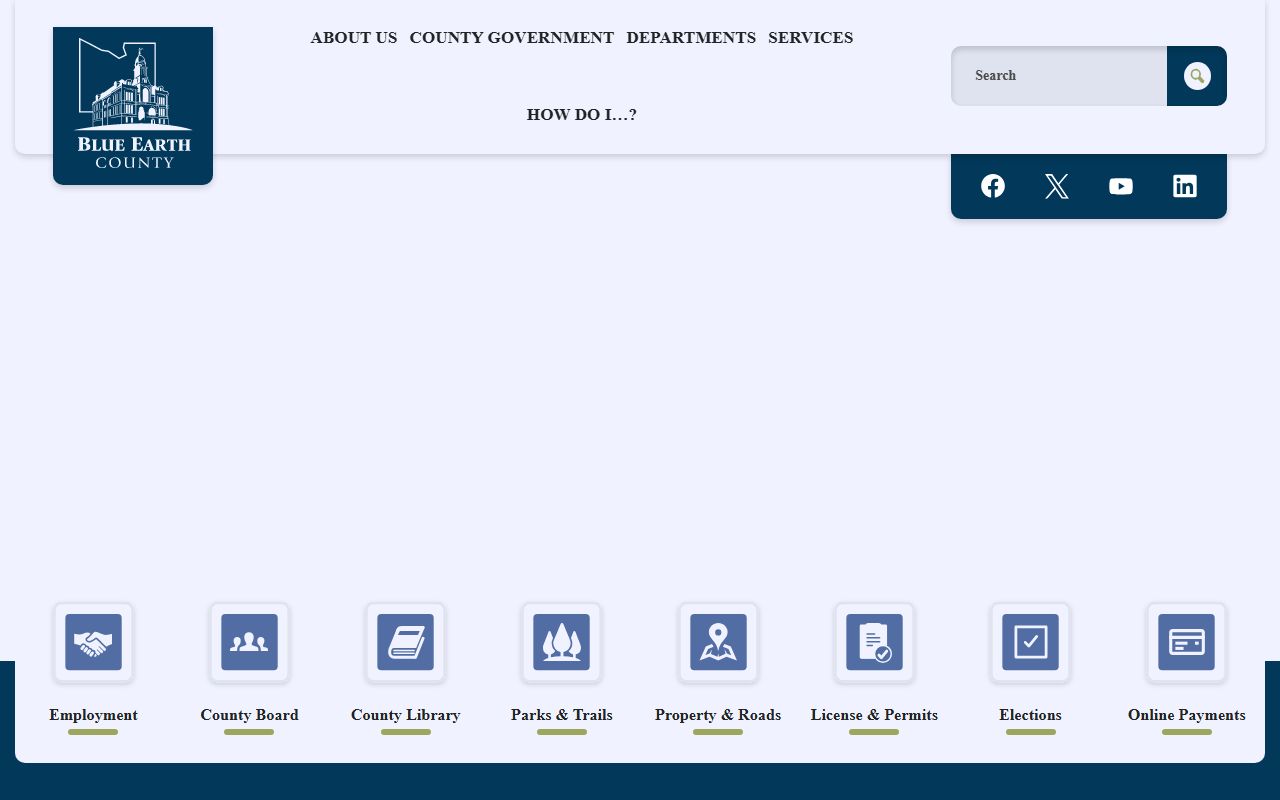
Task: Open the X (Twitter) social icon
Action: pos(1057,186)
